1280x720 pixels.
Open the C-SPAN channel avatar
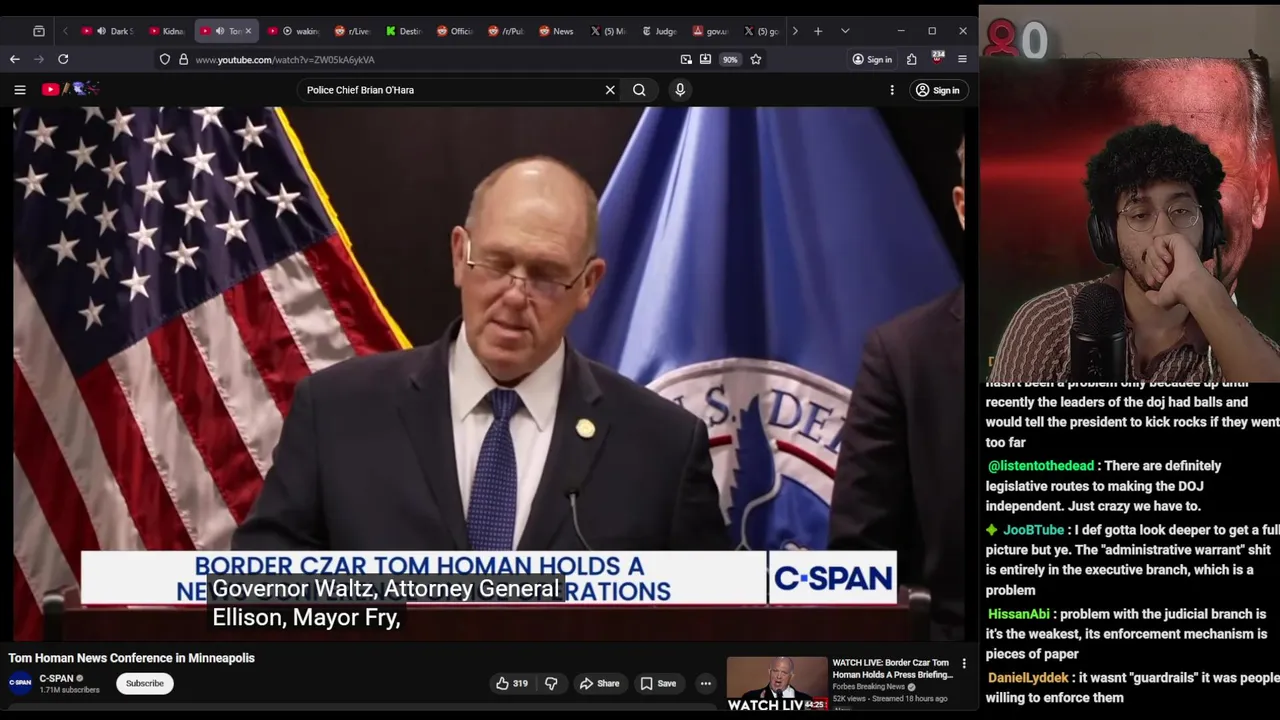click(x=20, y=683)
